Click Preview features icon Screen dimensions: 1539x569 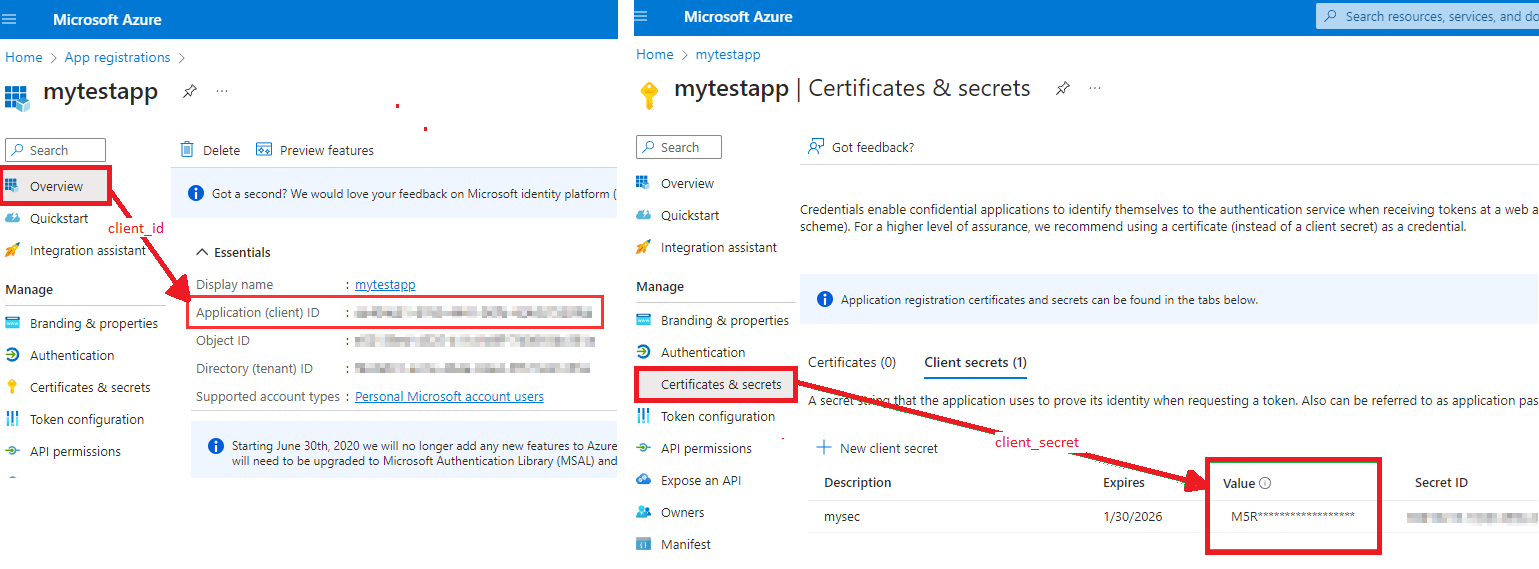point(264,150)
